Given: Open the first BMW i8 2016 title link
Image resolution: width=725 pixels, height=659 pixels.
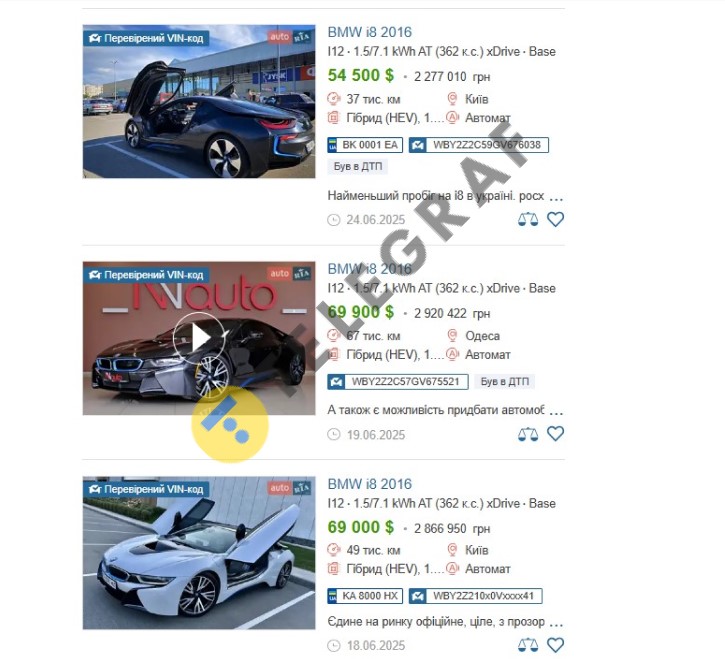Looking at the screenshot, I should coord(369,32).
